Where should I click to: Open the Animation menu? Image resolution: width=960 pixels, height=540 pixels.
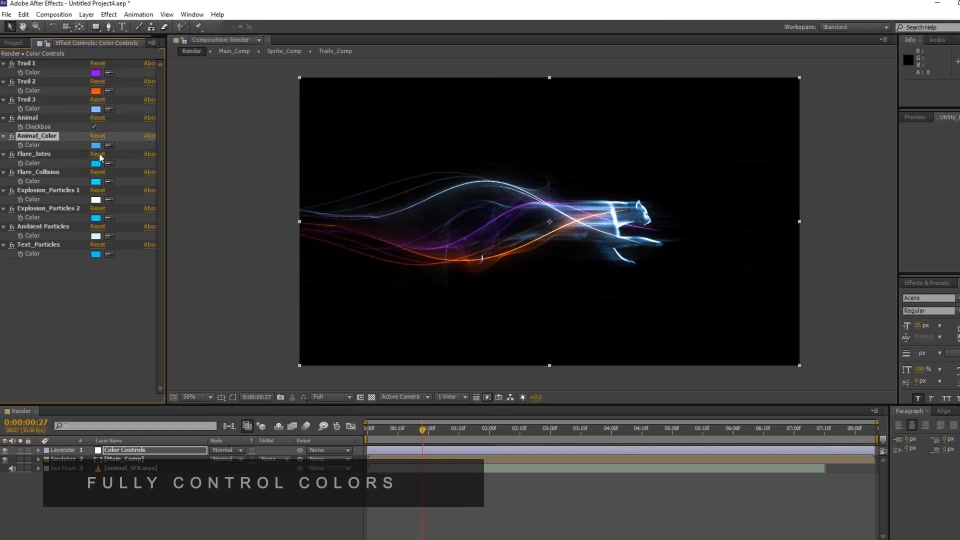138,14
